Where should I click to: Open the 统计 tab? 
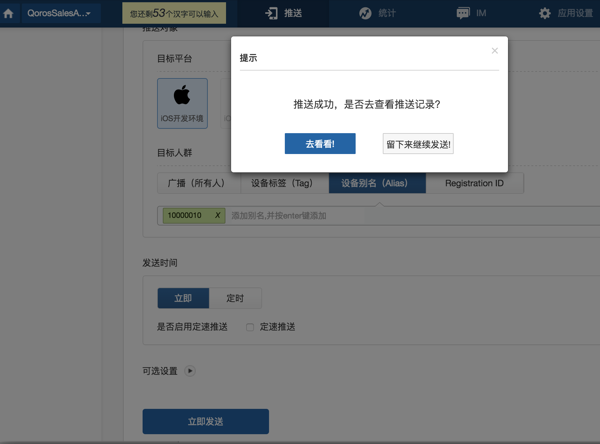(377, 13)
